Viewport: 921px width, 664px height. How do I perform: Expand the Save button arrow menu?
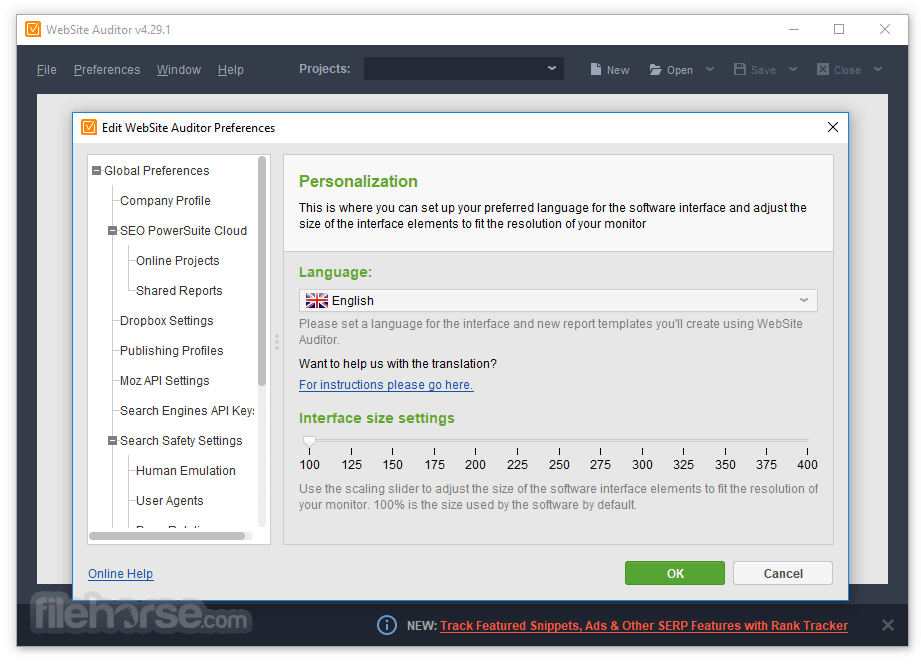tap(793, 69)
